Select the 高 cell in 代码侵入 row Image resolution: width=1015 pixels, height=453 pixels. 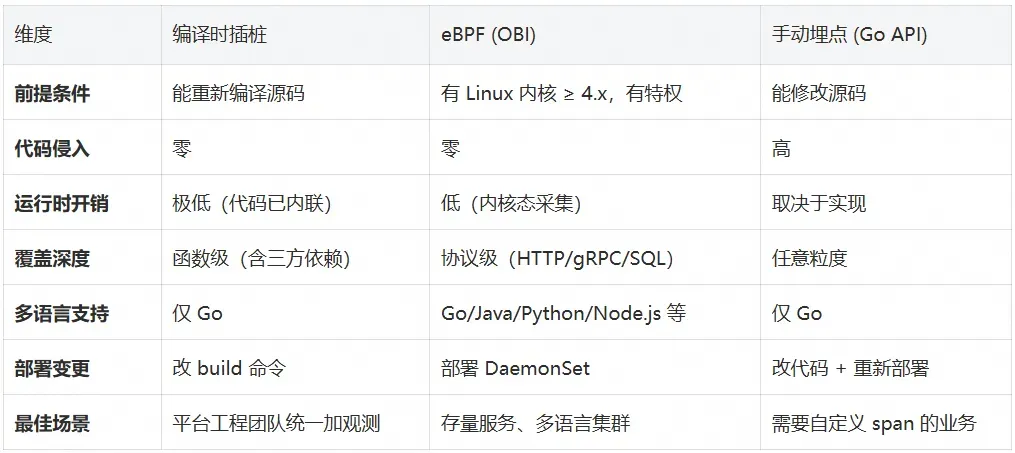[781, 149]
